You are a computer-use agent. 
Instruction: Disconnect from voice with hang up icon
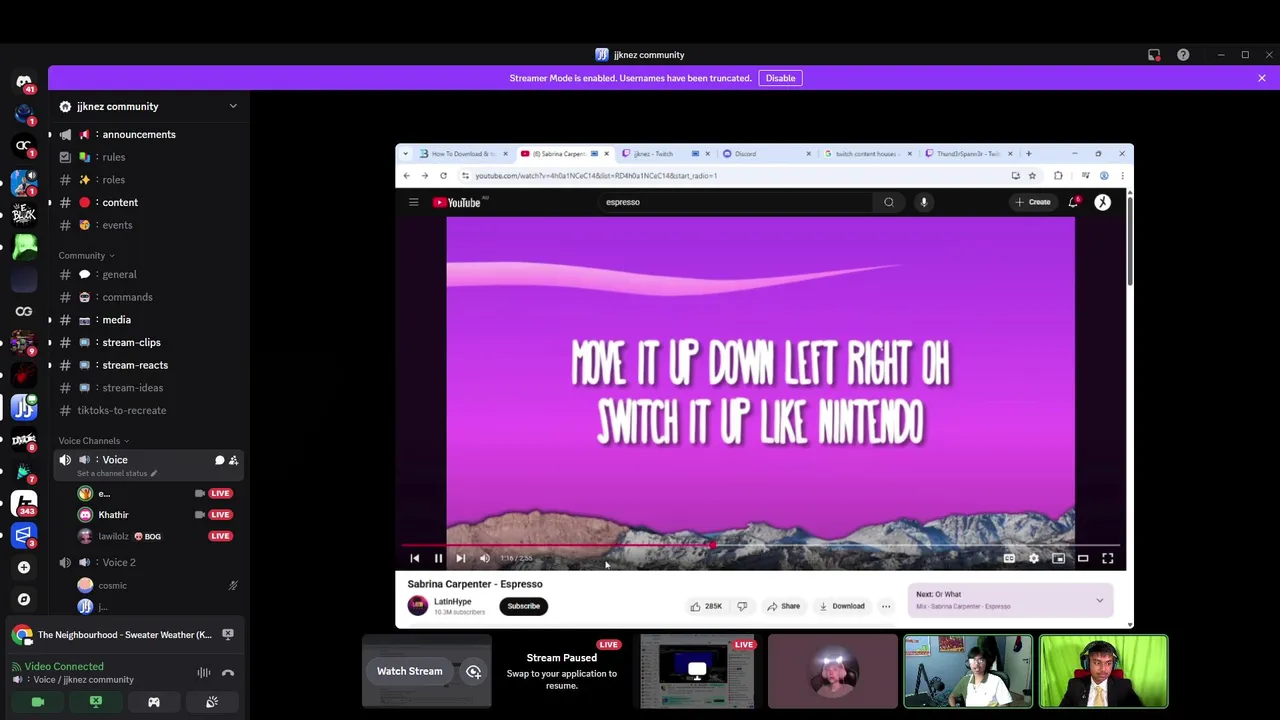(x=228, y=673)
